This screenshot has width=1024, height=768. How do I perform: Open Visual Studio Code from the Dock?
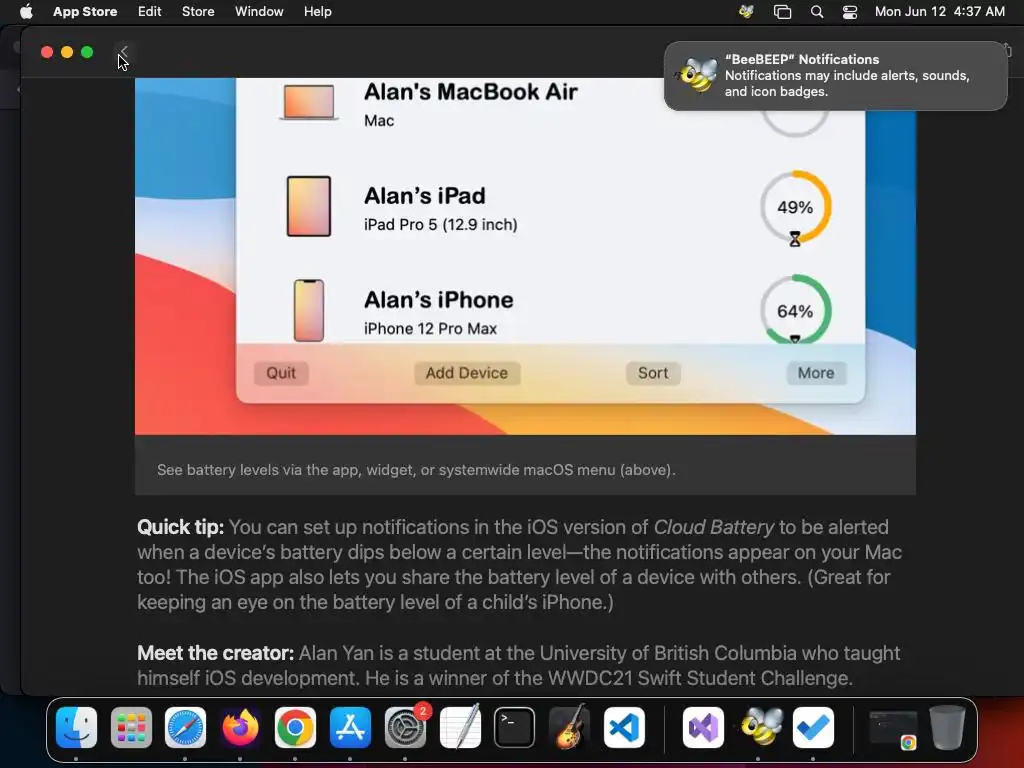[x=624, y=727]
